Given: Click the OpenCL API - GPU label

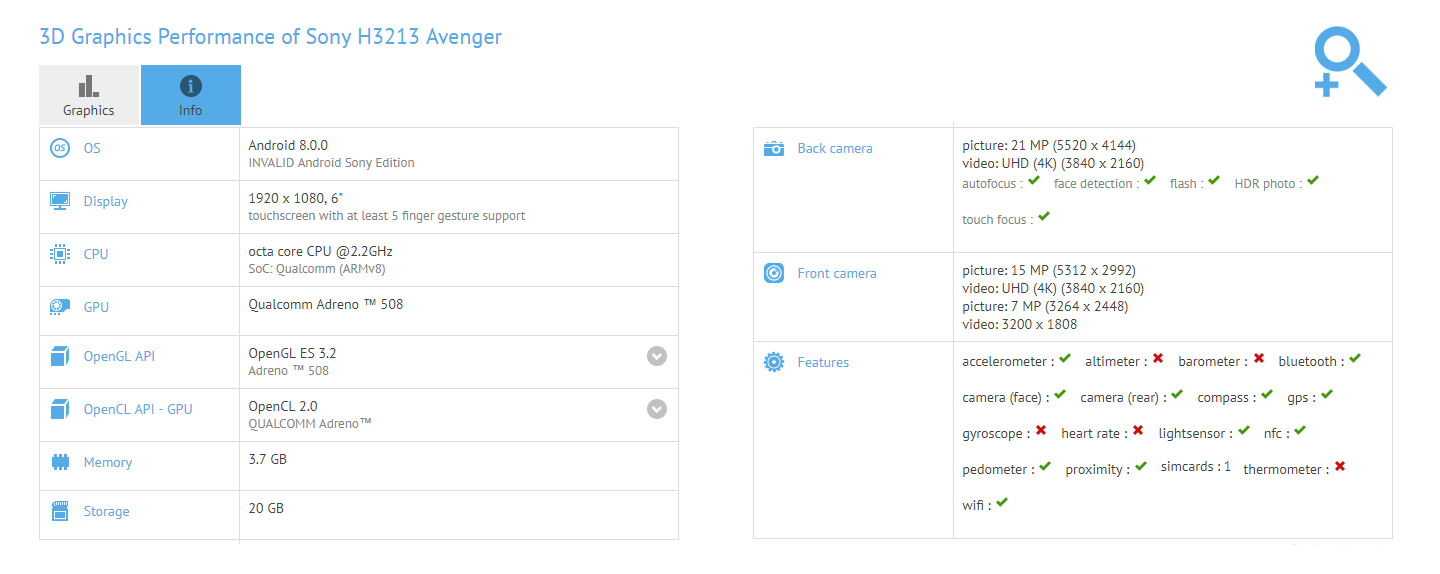Looking at the screenshot, I should [138, 409].
